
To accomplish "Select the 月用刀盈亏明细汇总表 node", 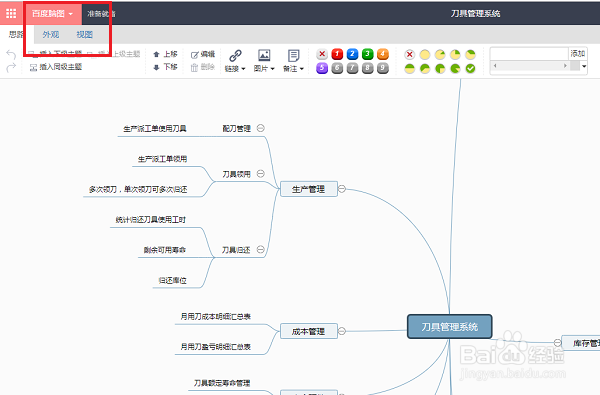I will (215, 347).
